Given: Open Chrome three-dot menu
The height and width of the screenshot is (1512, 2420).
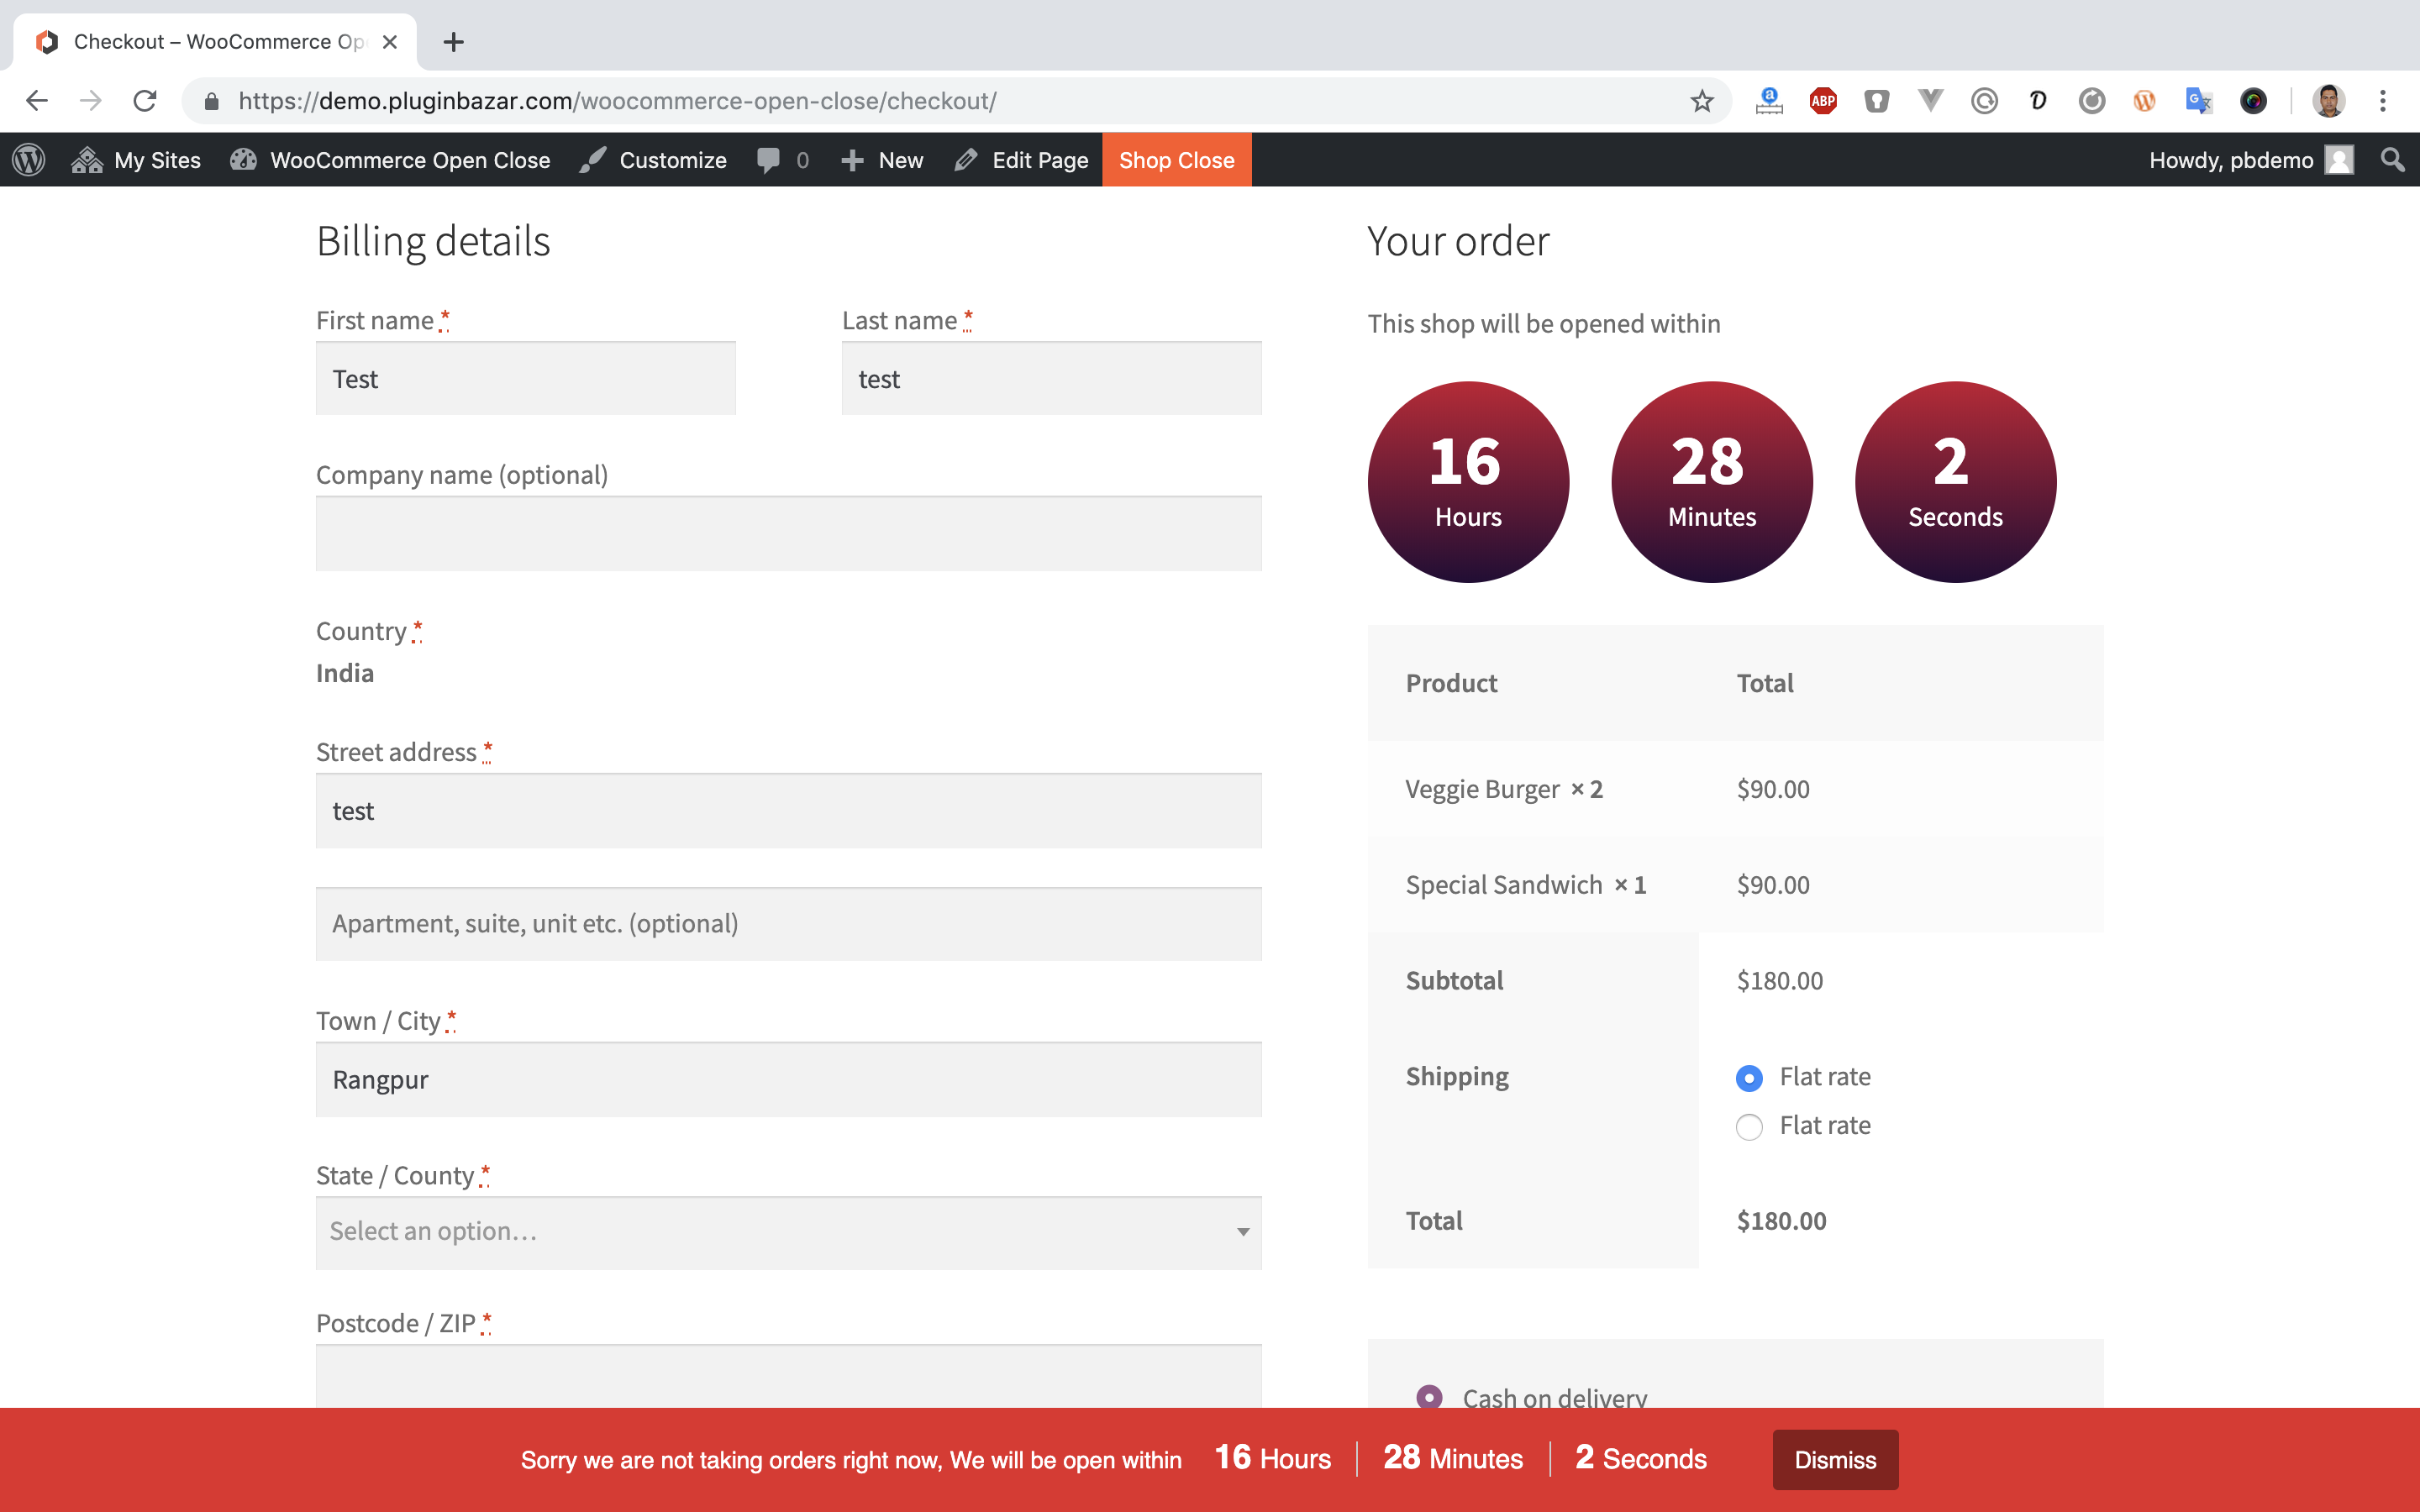Looking at the screenshot, I should [x=2383, y=101].
